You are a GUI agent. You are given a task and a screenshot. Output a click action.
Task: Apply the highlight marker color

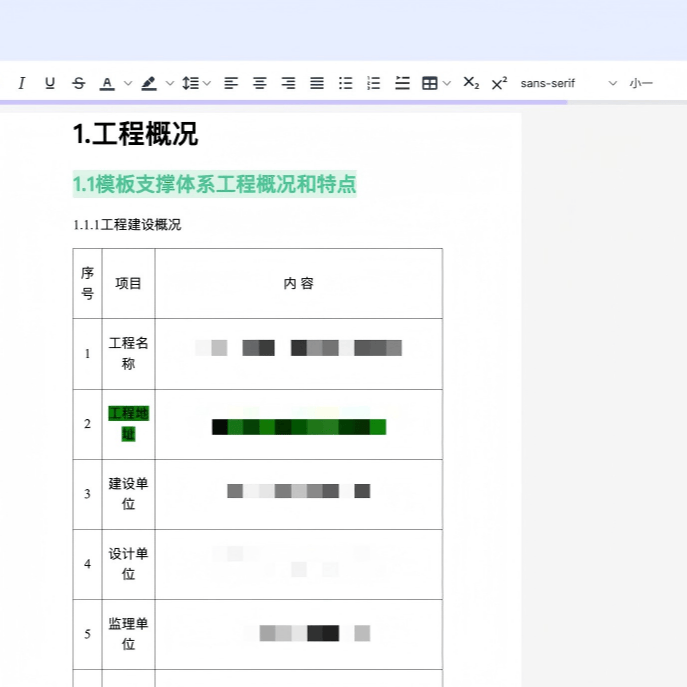(x=149, y=83)
